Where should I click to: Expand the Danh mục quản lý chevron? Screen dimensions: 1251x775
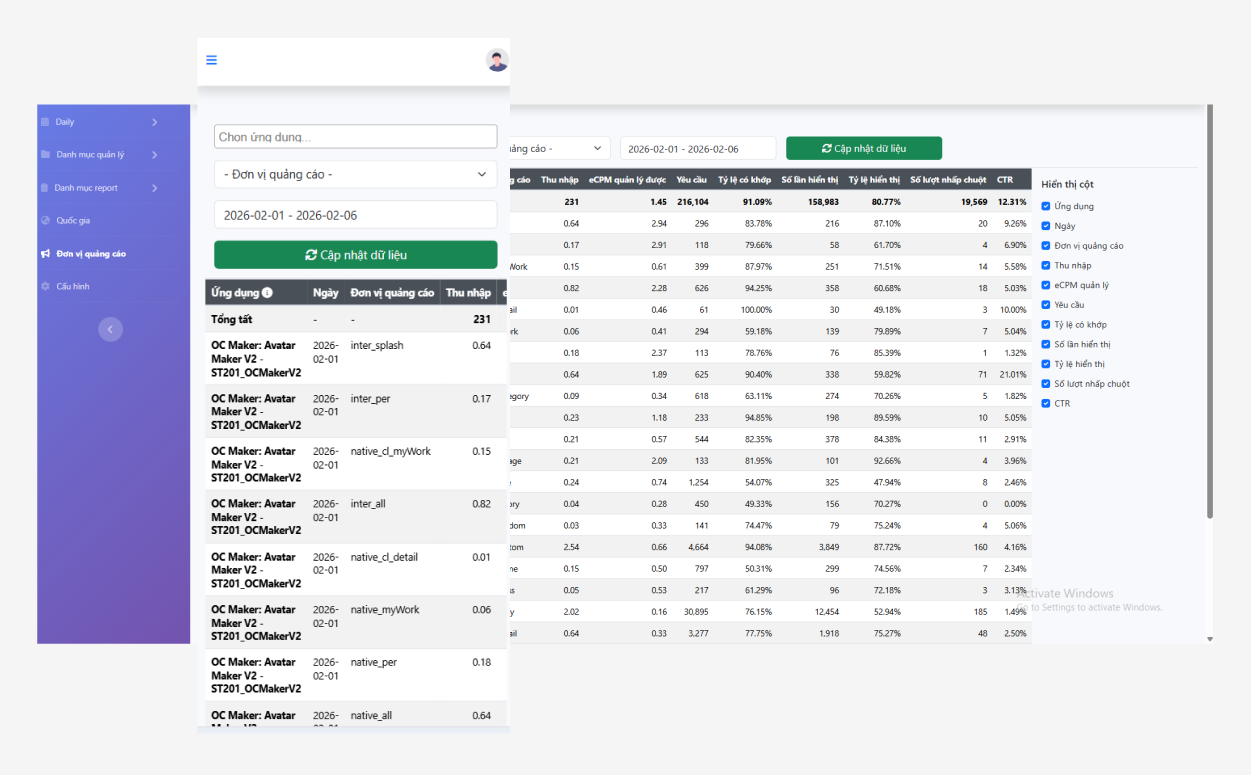(x=154, y=155)
